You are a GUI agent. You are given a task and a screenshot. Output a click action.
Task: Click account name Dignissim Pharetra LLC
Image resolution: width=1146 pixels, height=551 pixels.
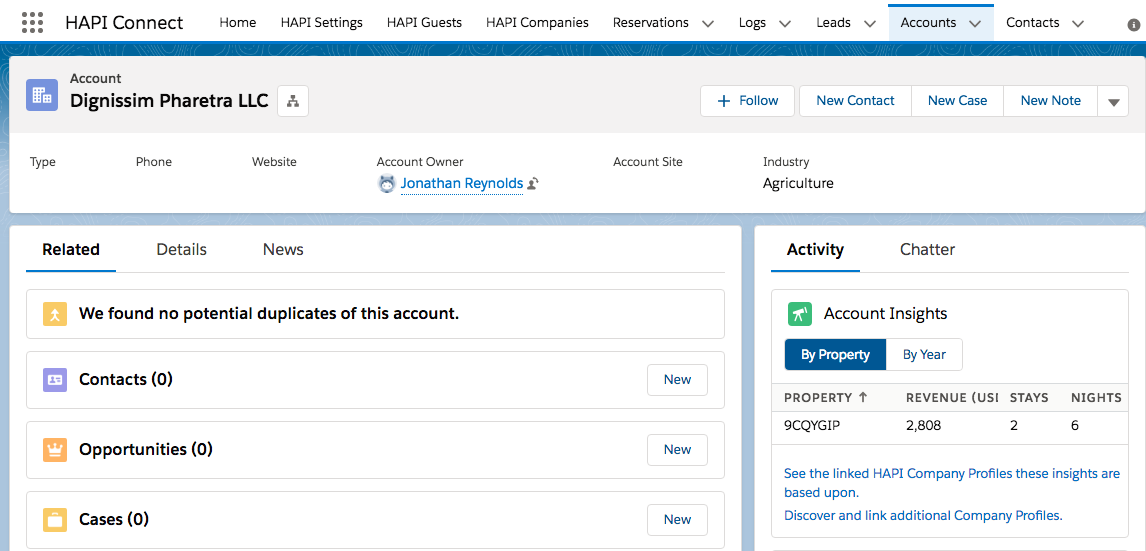click(x=170, y=101)
